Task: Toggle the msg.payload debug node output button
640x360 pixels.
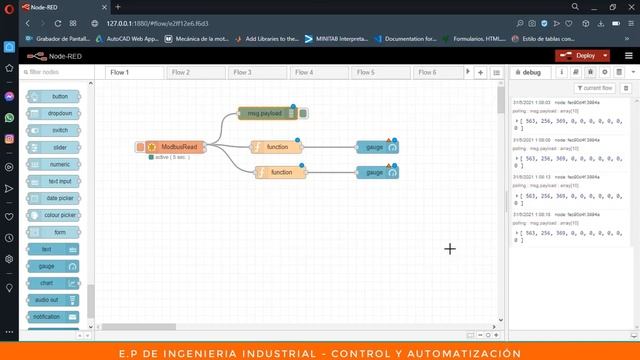Action: tap(303, 113)
